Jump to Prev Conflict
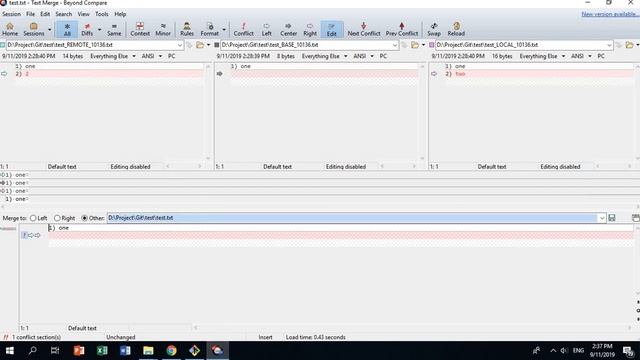 402,29
